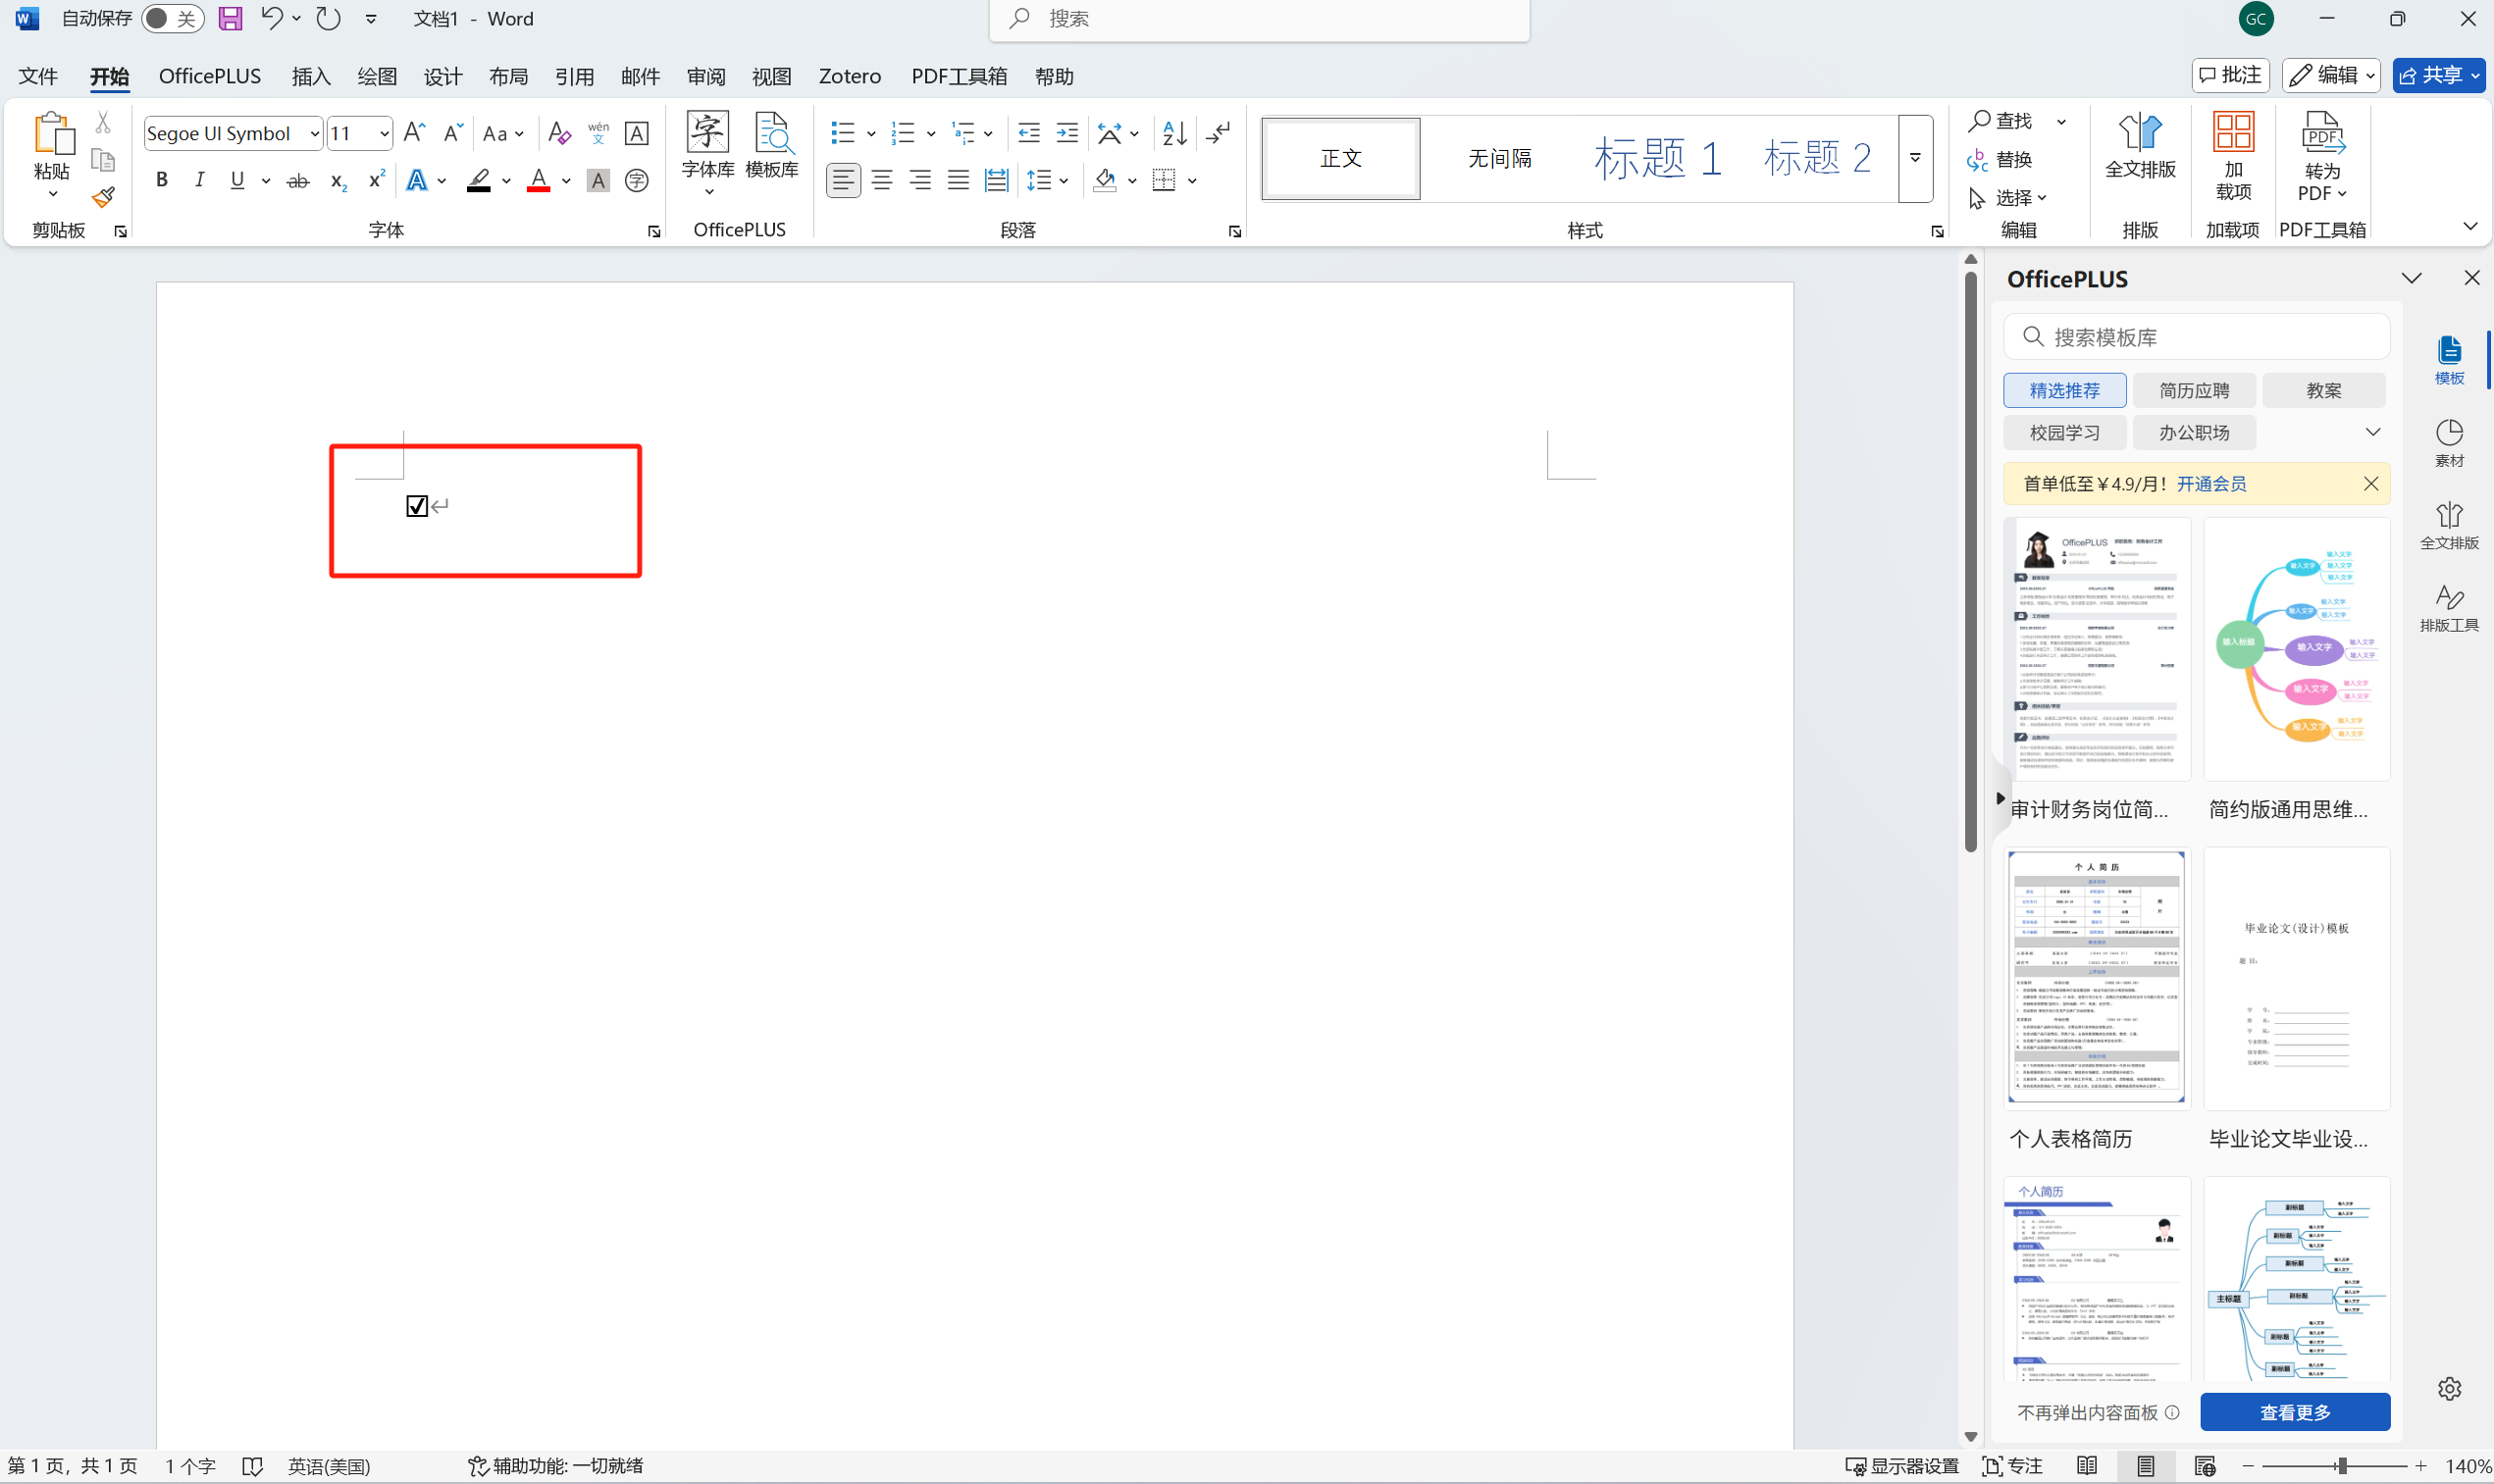Click the checked checkbox in document
The width and height of the screenshot is (2494, 1484).
pyautogui.click(x=417, y=506)
